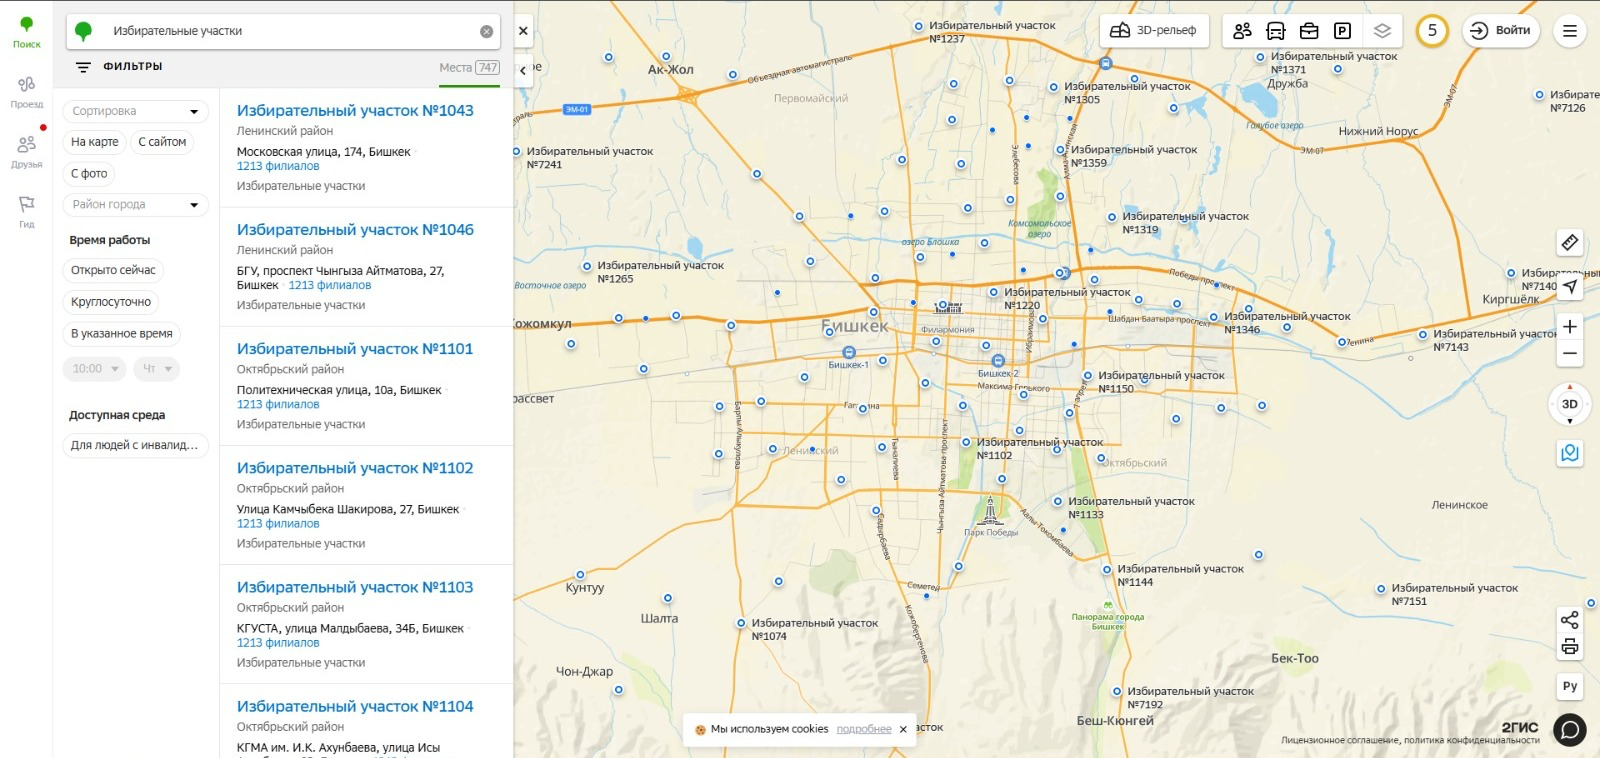Click the ruler measurement tool icon

pos(1569,242)
